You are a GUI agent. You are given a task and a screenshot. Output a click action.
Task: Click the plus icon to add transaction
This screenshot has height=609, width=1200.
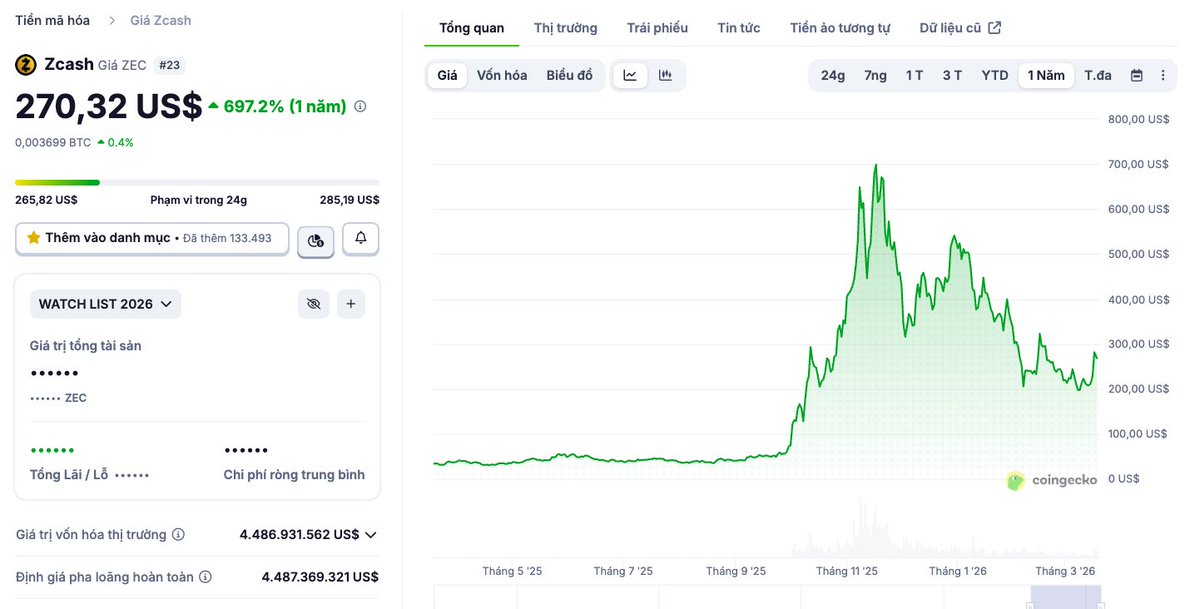351,304
